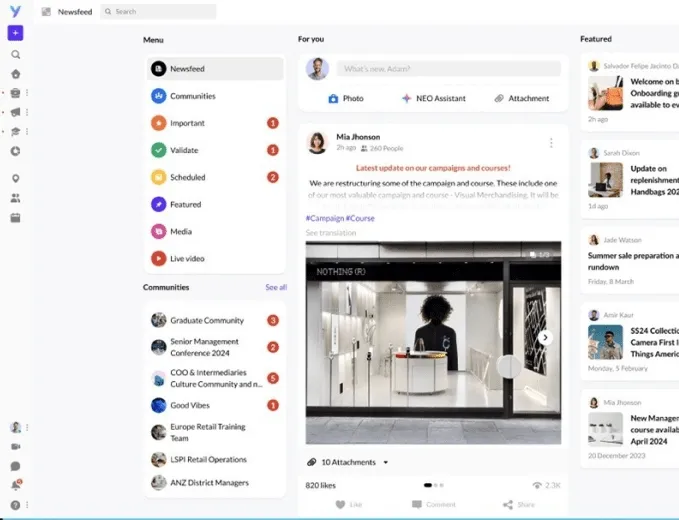Open Europe Retail Training Team community
679x520 pixels.
[x=215, y=432]
